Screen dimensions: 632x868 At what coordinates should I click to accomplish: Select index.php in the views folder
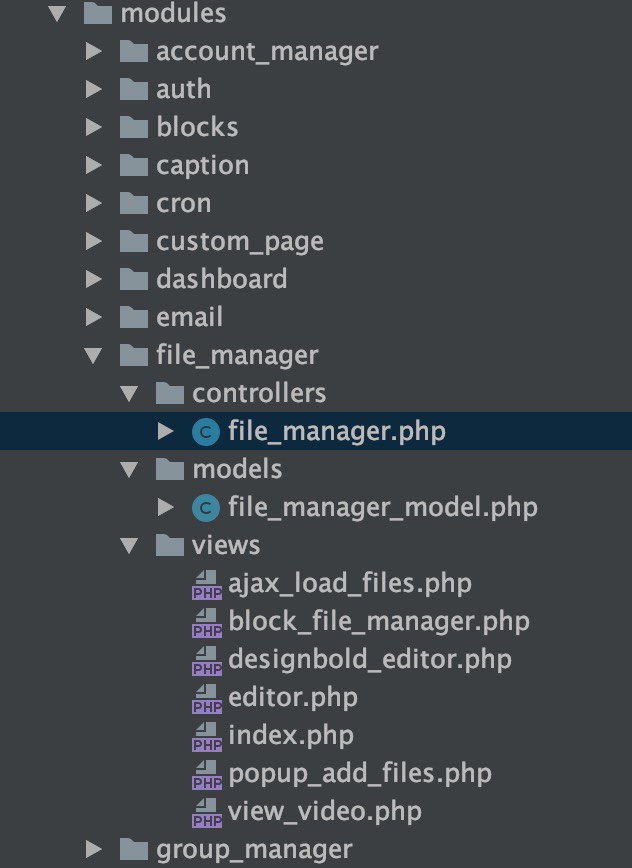[291, 736]
